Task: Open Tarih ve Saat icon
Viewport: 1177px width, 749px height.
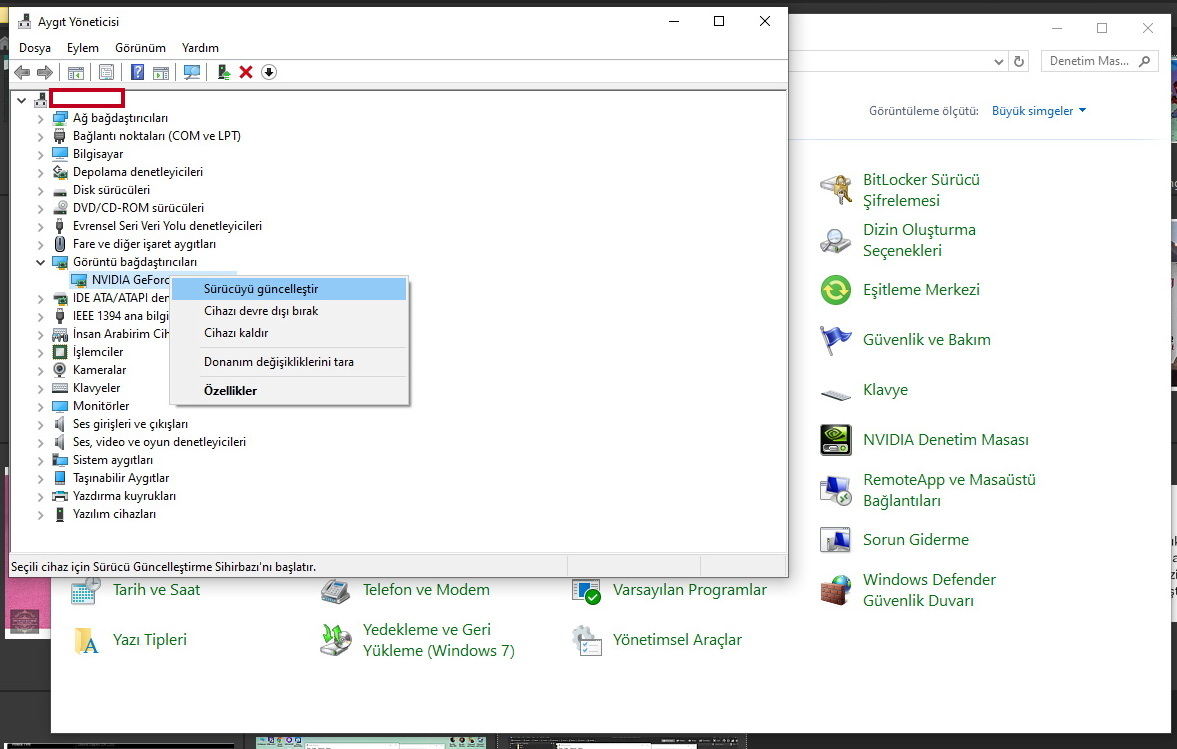Action: pyautogui.click(x=86, y=590)
